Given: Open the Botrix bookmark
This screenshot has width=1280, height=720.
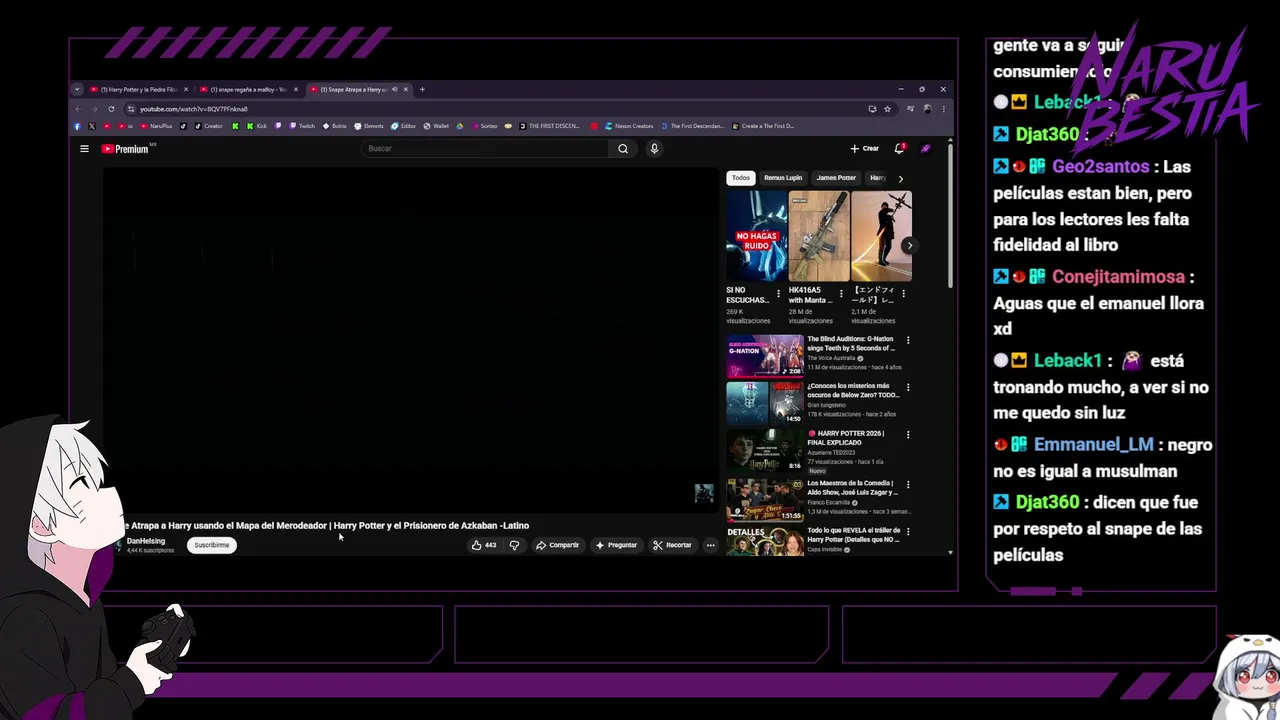Looking at the screenshot, I should pos(335,126).
